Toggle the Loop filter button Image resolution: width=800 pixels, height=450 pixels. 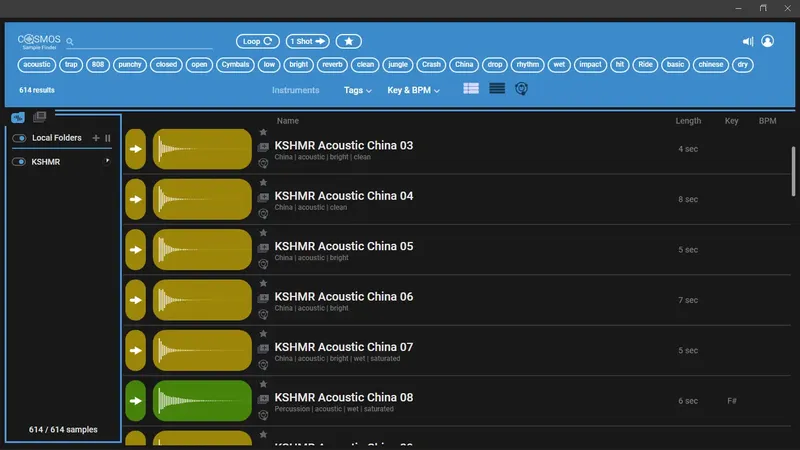coord(258,41)
